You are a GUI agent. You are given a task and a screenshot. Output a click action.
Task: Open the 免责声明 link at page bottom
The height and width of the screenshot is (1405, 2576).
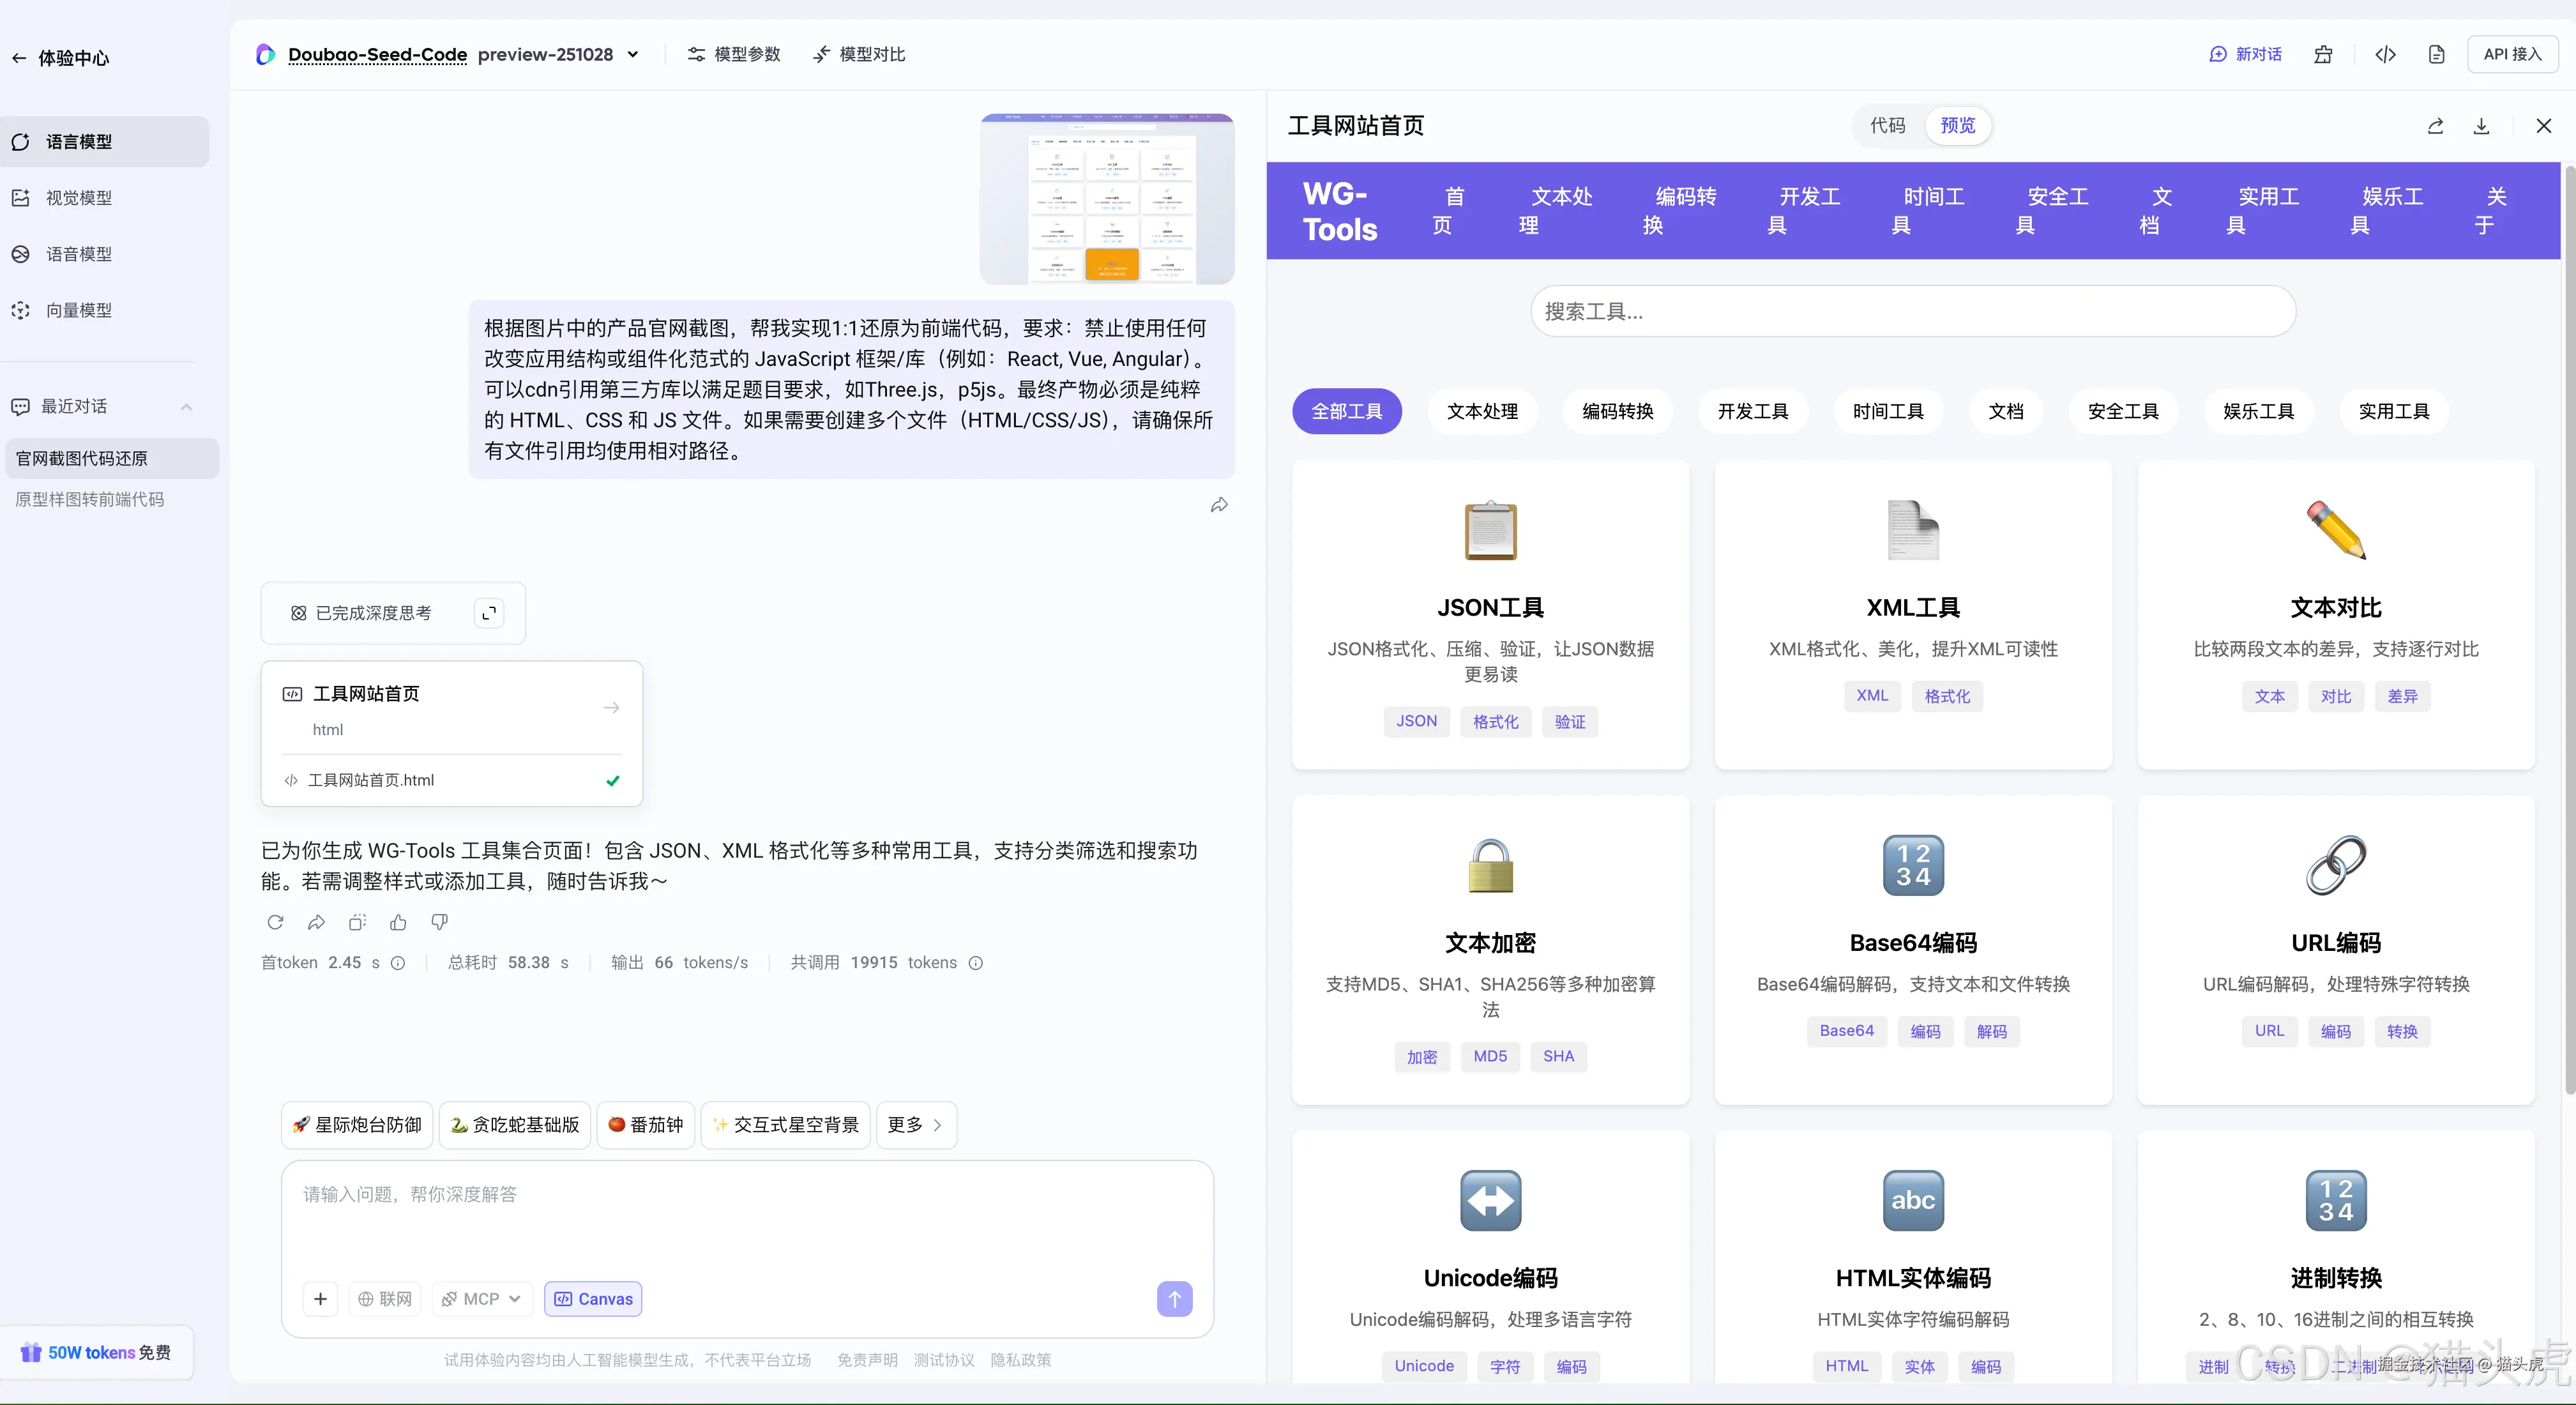click(x=867, y=1360)
